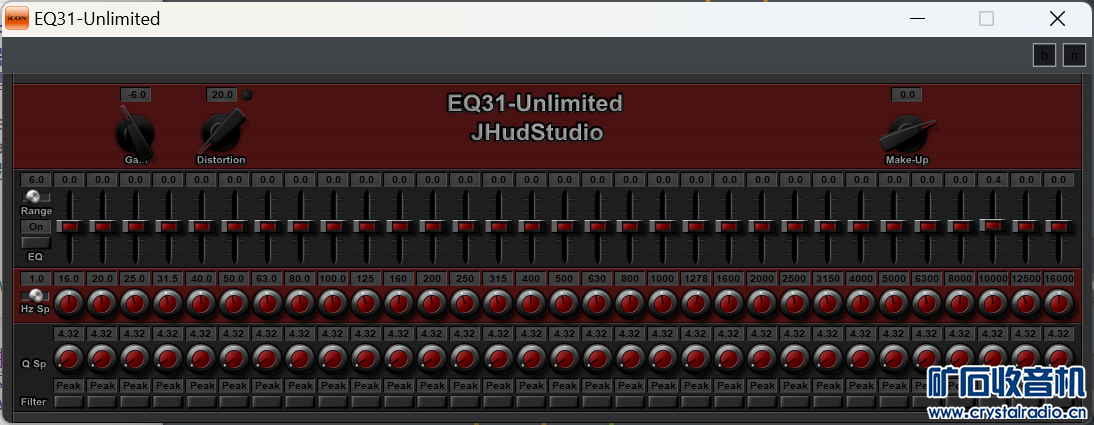Open the Peak filter type for 630 Hz band
The height and width of the screenshot is (425, 1094).
pos(597,385)
